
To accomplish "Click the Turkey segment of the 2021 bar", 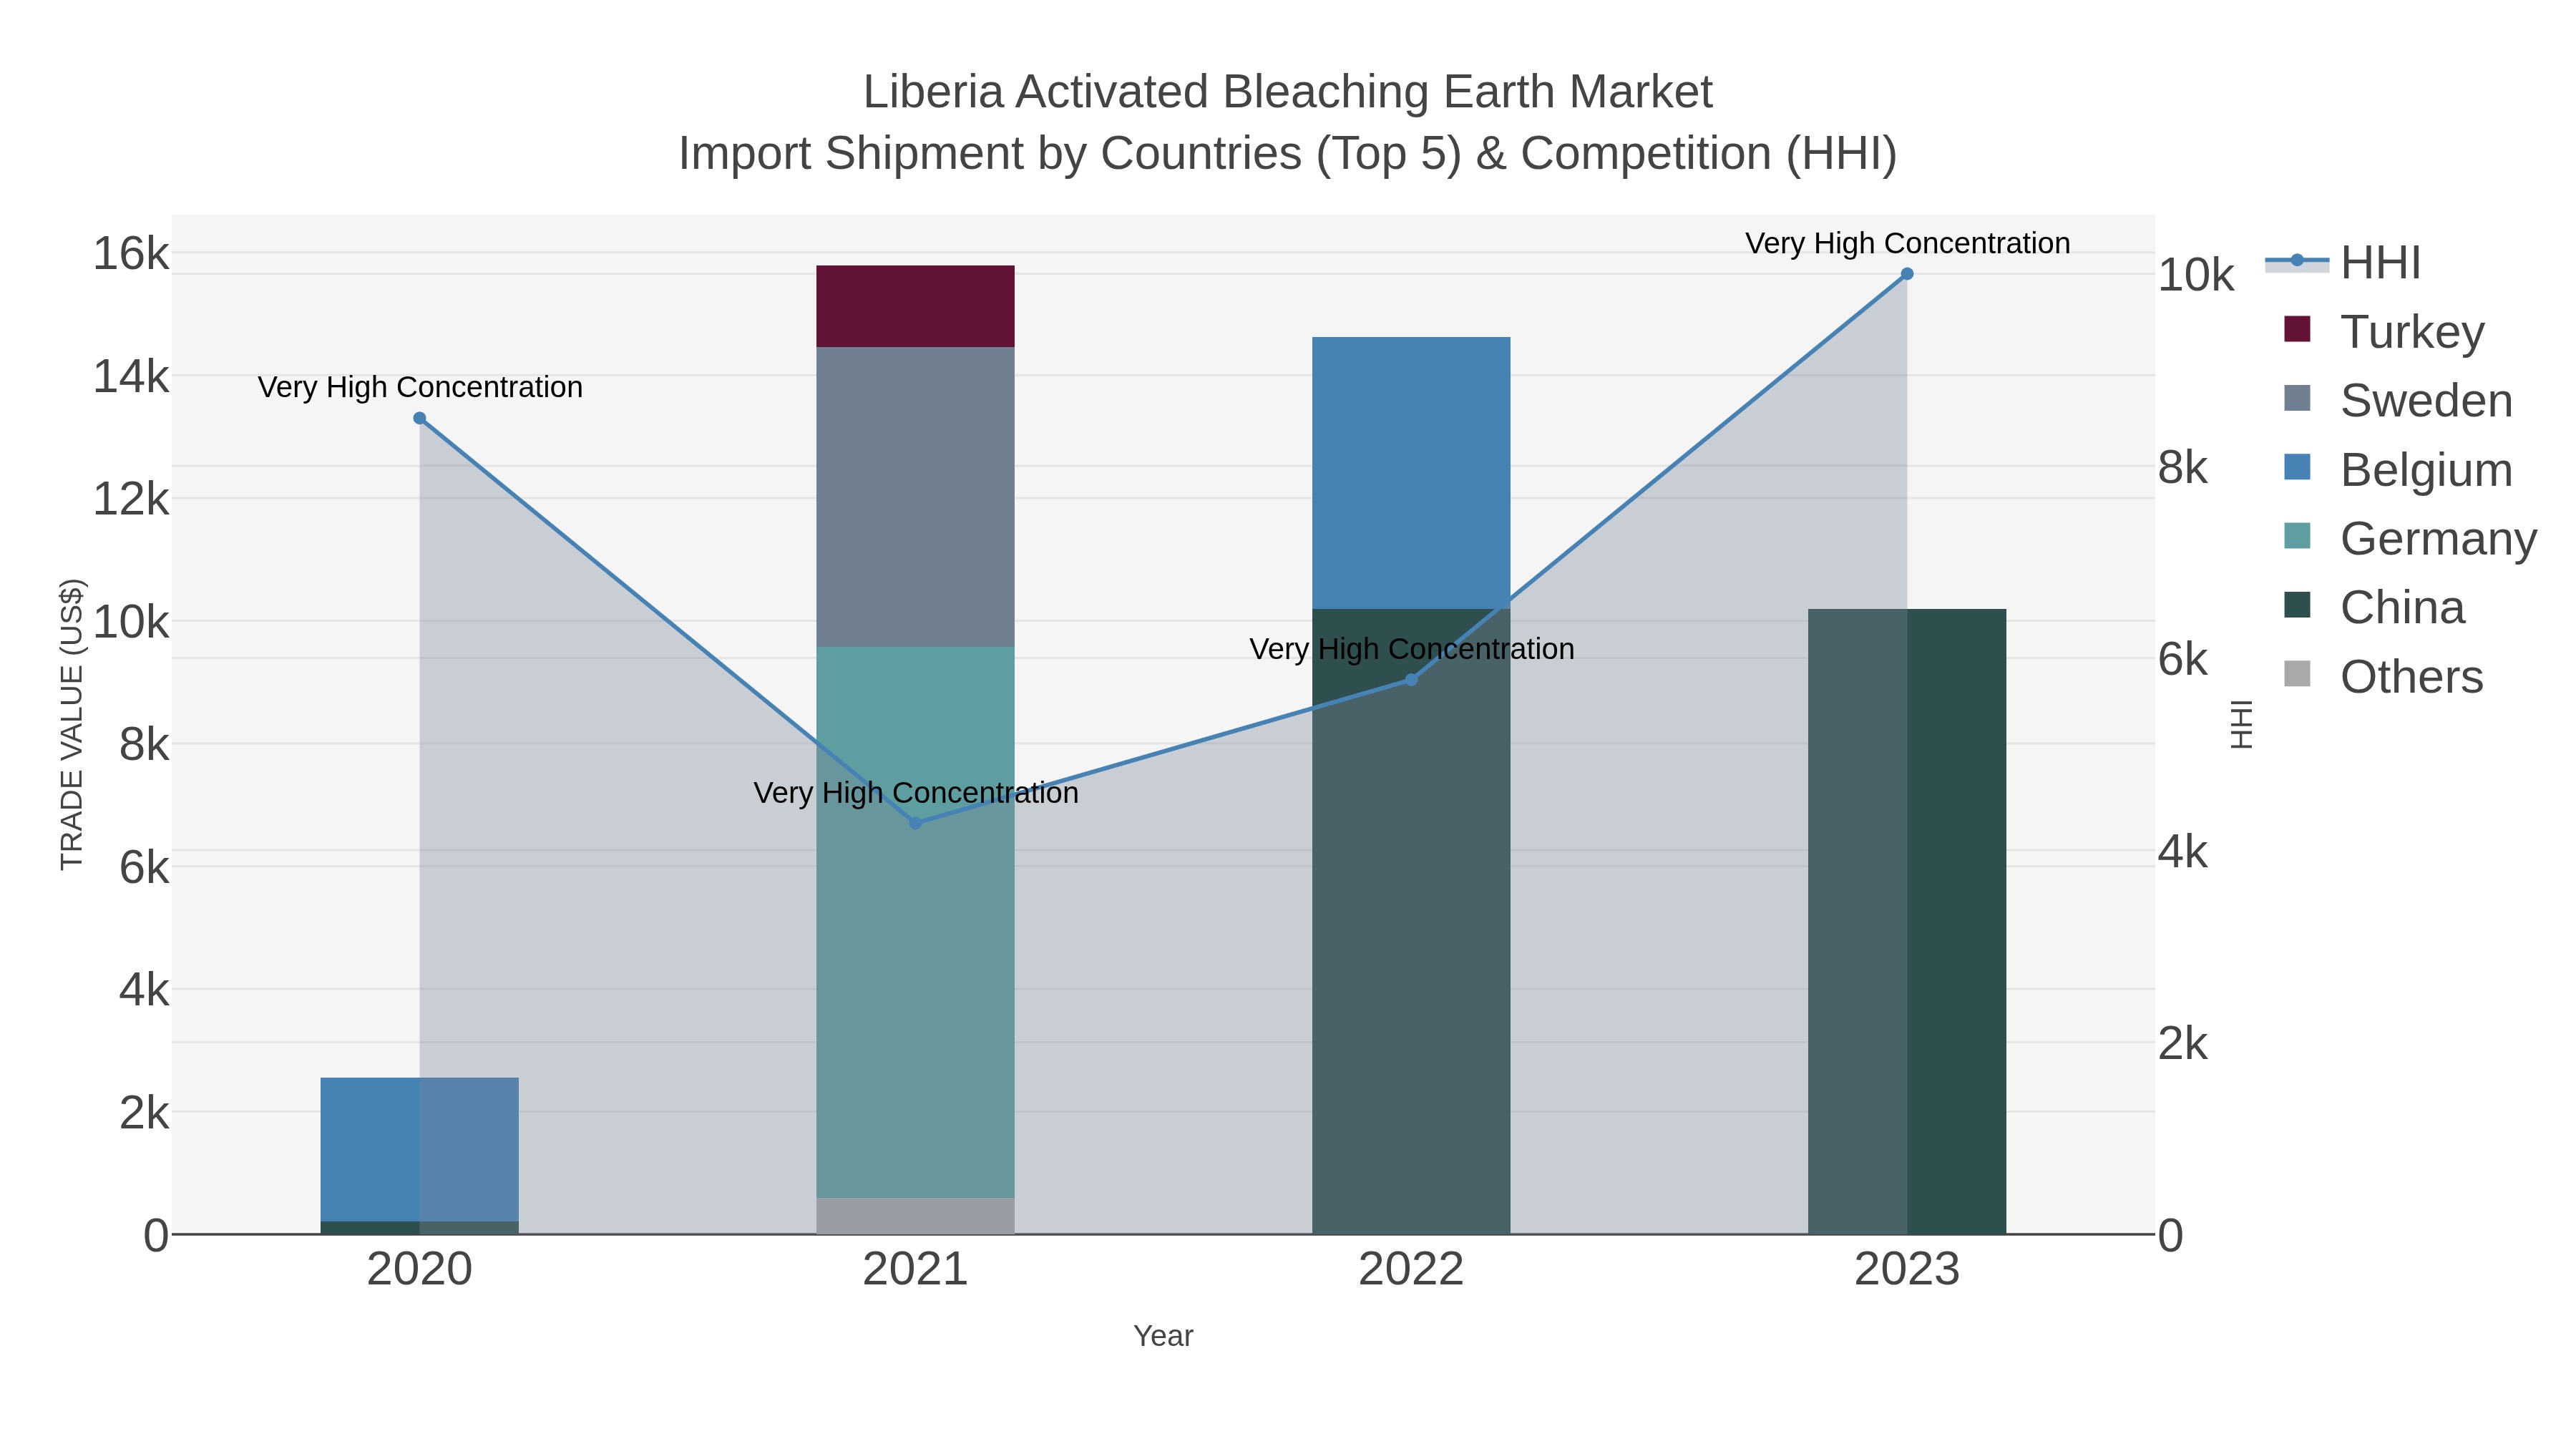I will click(x=915, y=306).
